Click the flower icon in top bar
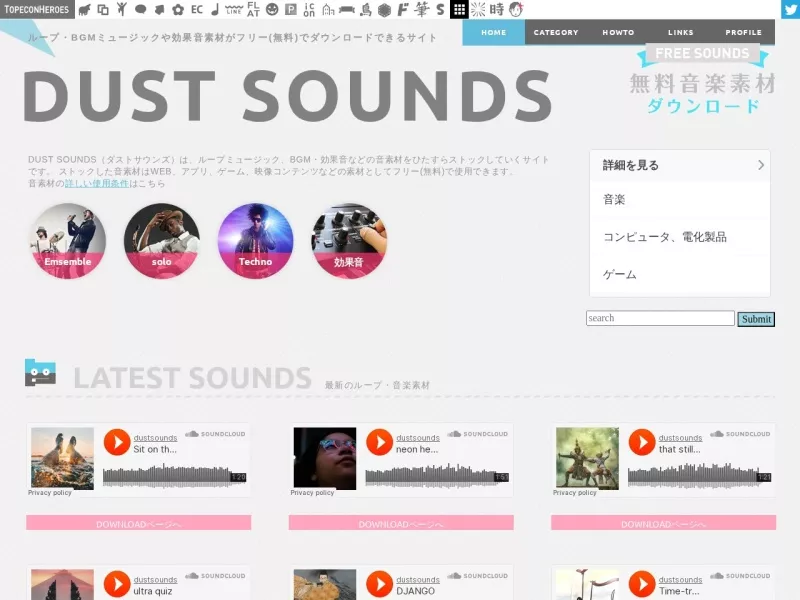The height and width of the screenshot is (600, 800). tap(178, 9)
